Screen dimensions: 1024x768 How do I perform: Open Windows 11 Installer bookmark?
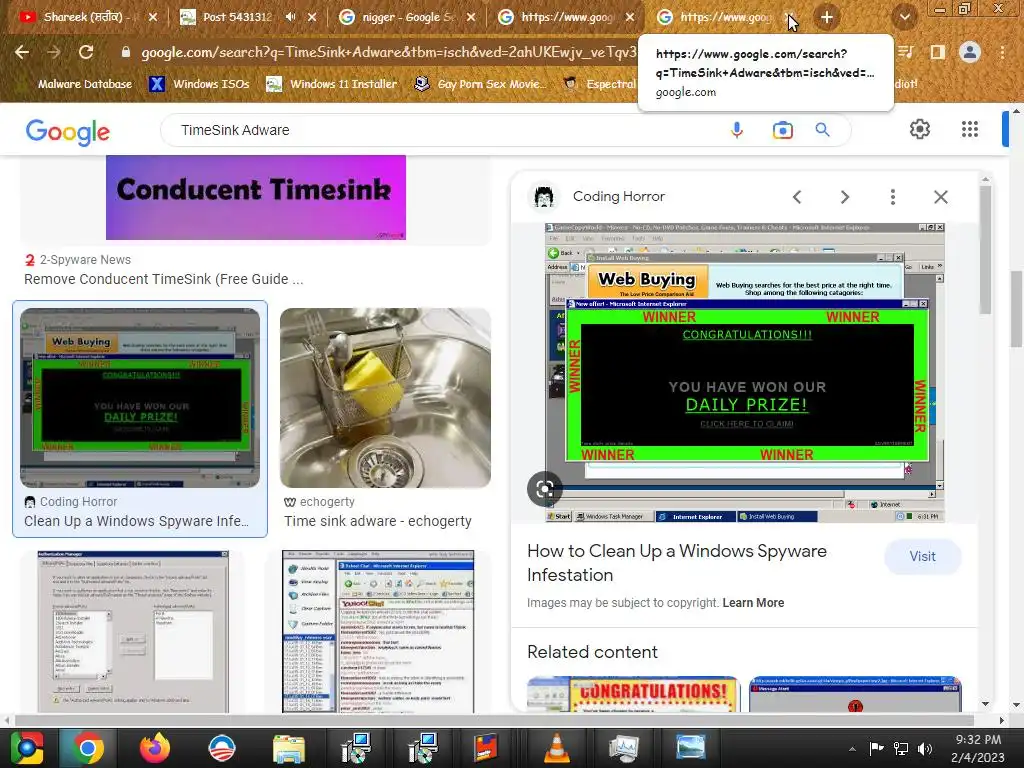tap(331, 84)
